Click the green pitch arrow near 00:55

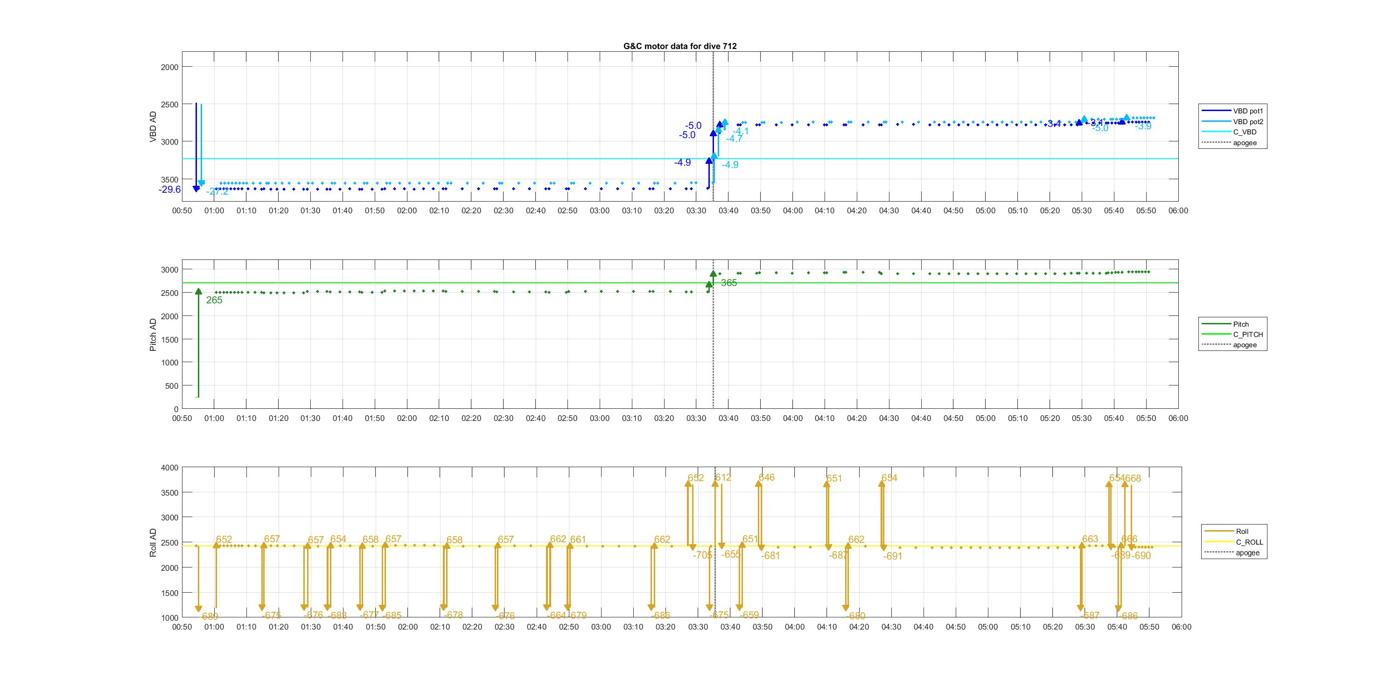198,343
